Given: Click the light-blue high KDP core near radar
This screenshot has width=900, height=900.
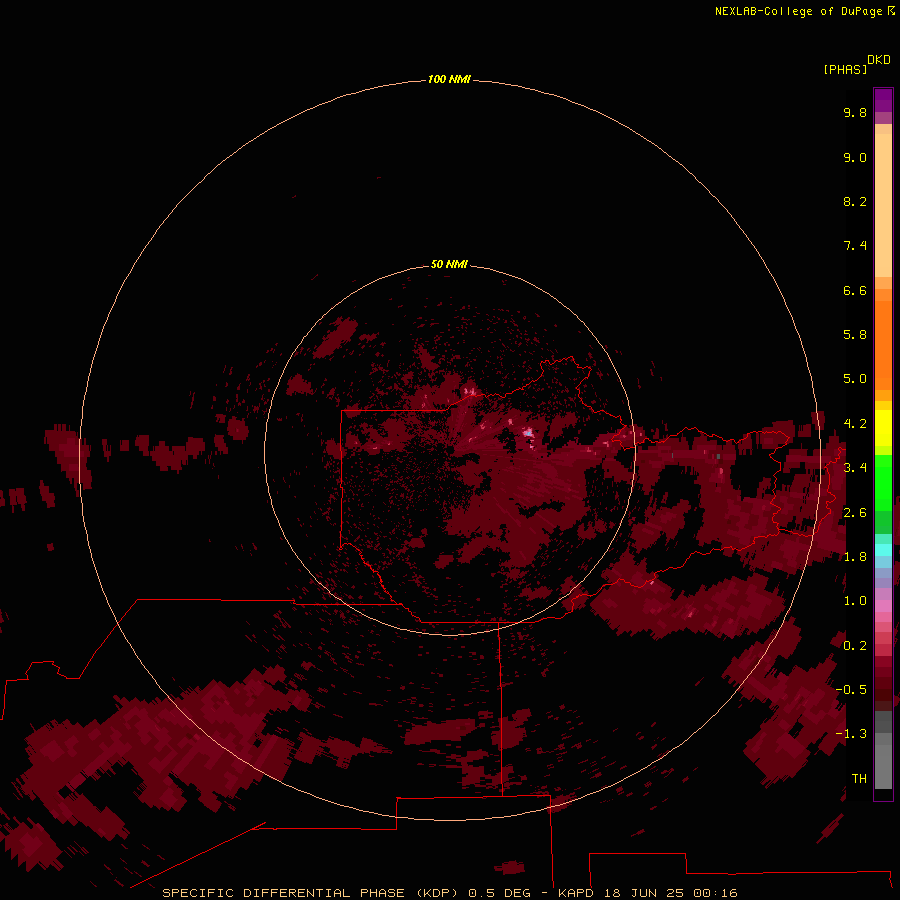Looking at the screenshot, I should point(528,433).
